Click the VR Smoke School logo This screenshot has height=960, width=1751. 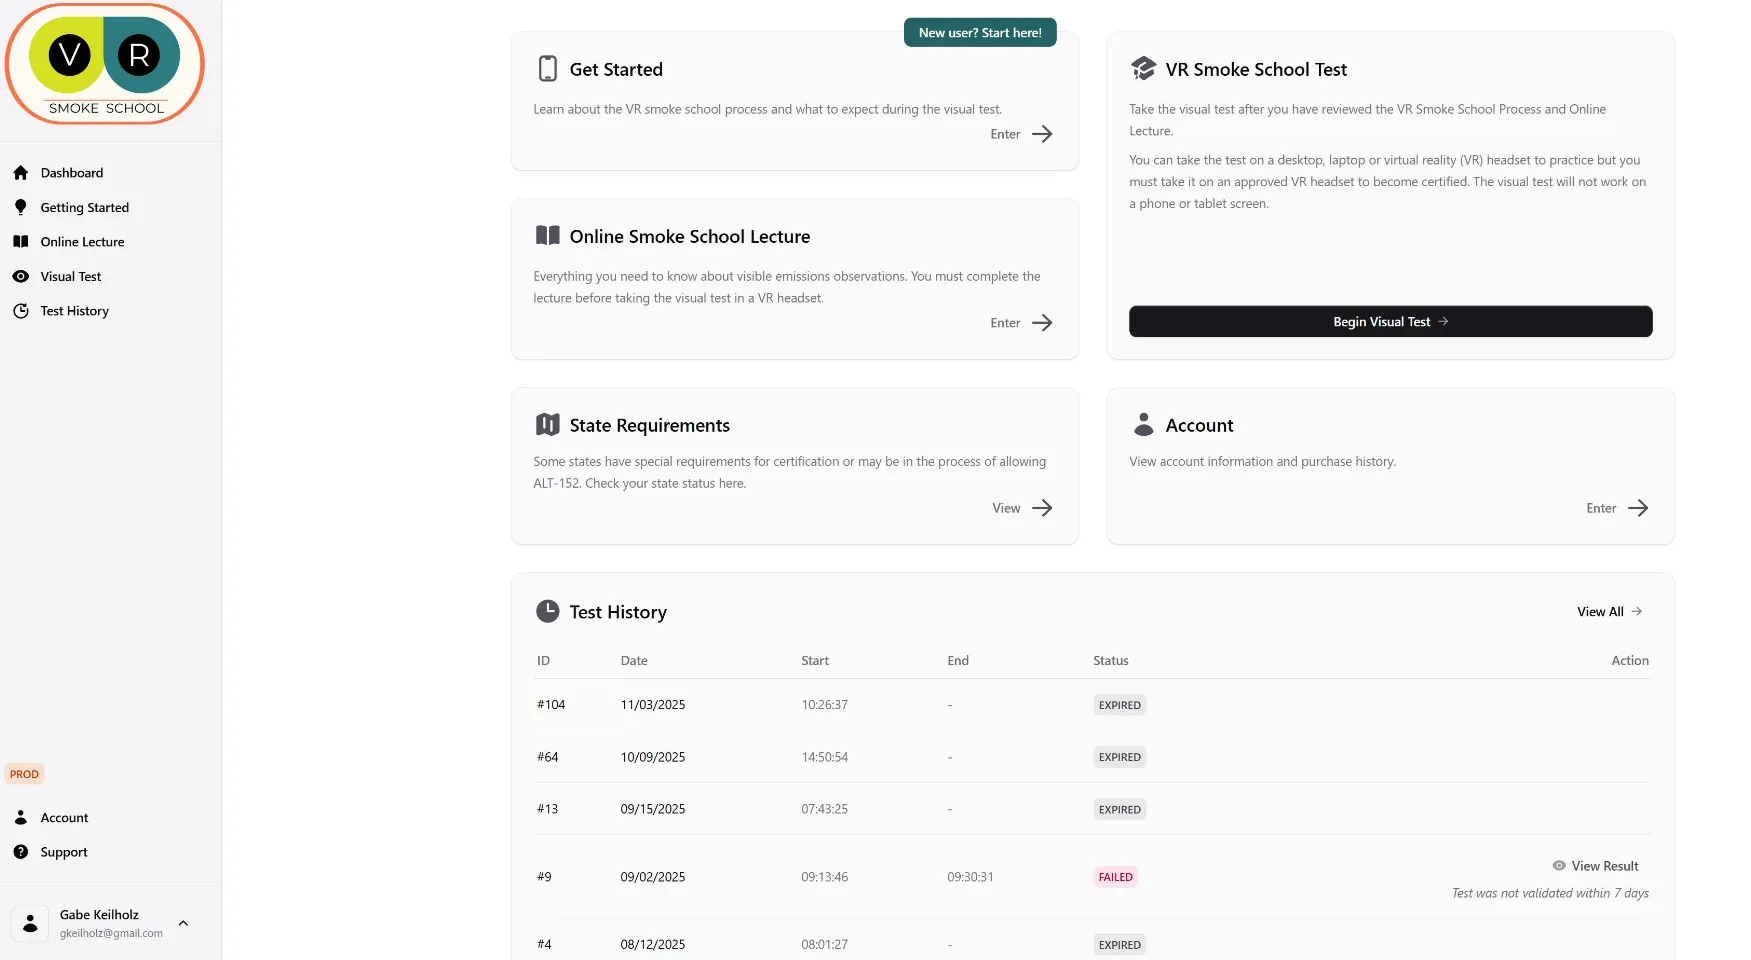[104, 64]
